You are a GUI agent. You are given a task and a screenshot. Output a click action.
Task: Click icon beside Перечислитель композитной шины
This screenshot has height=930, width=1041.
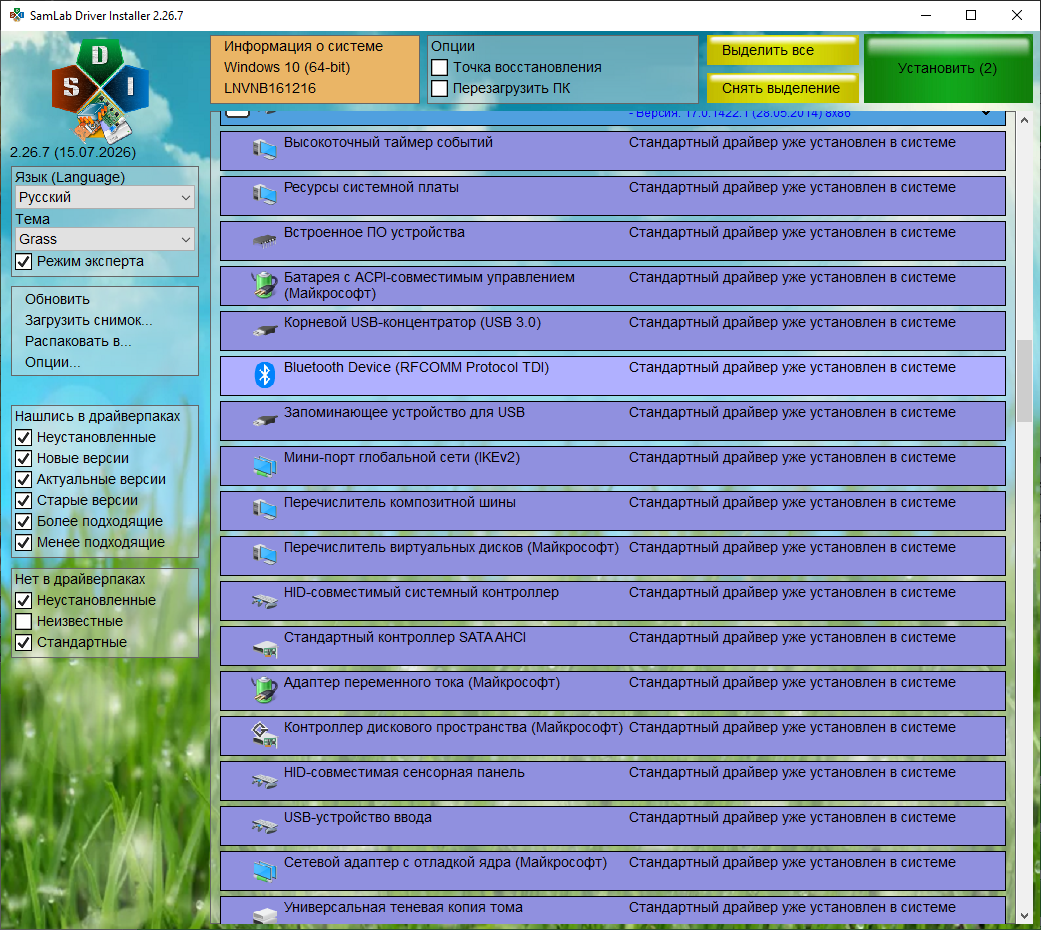pos(264,510)
